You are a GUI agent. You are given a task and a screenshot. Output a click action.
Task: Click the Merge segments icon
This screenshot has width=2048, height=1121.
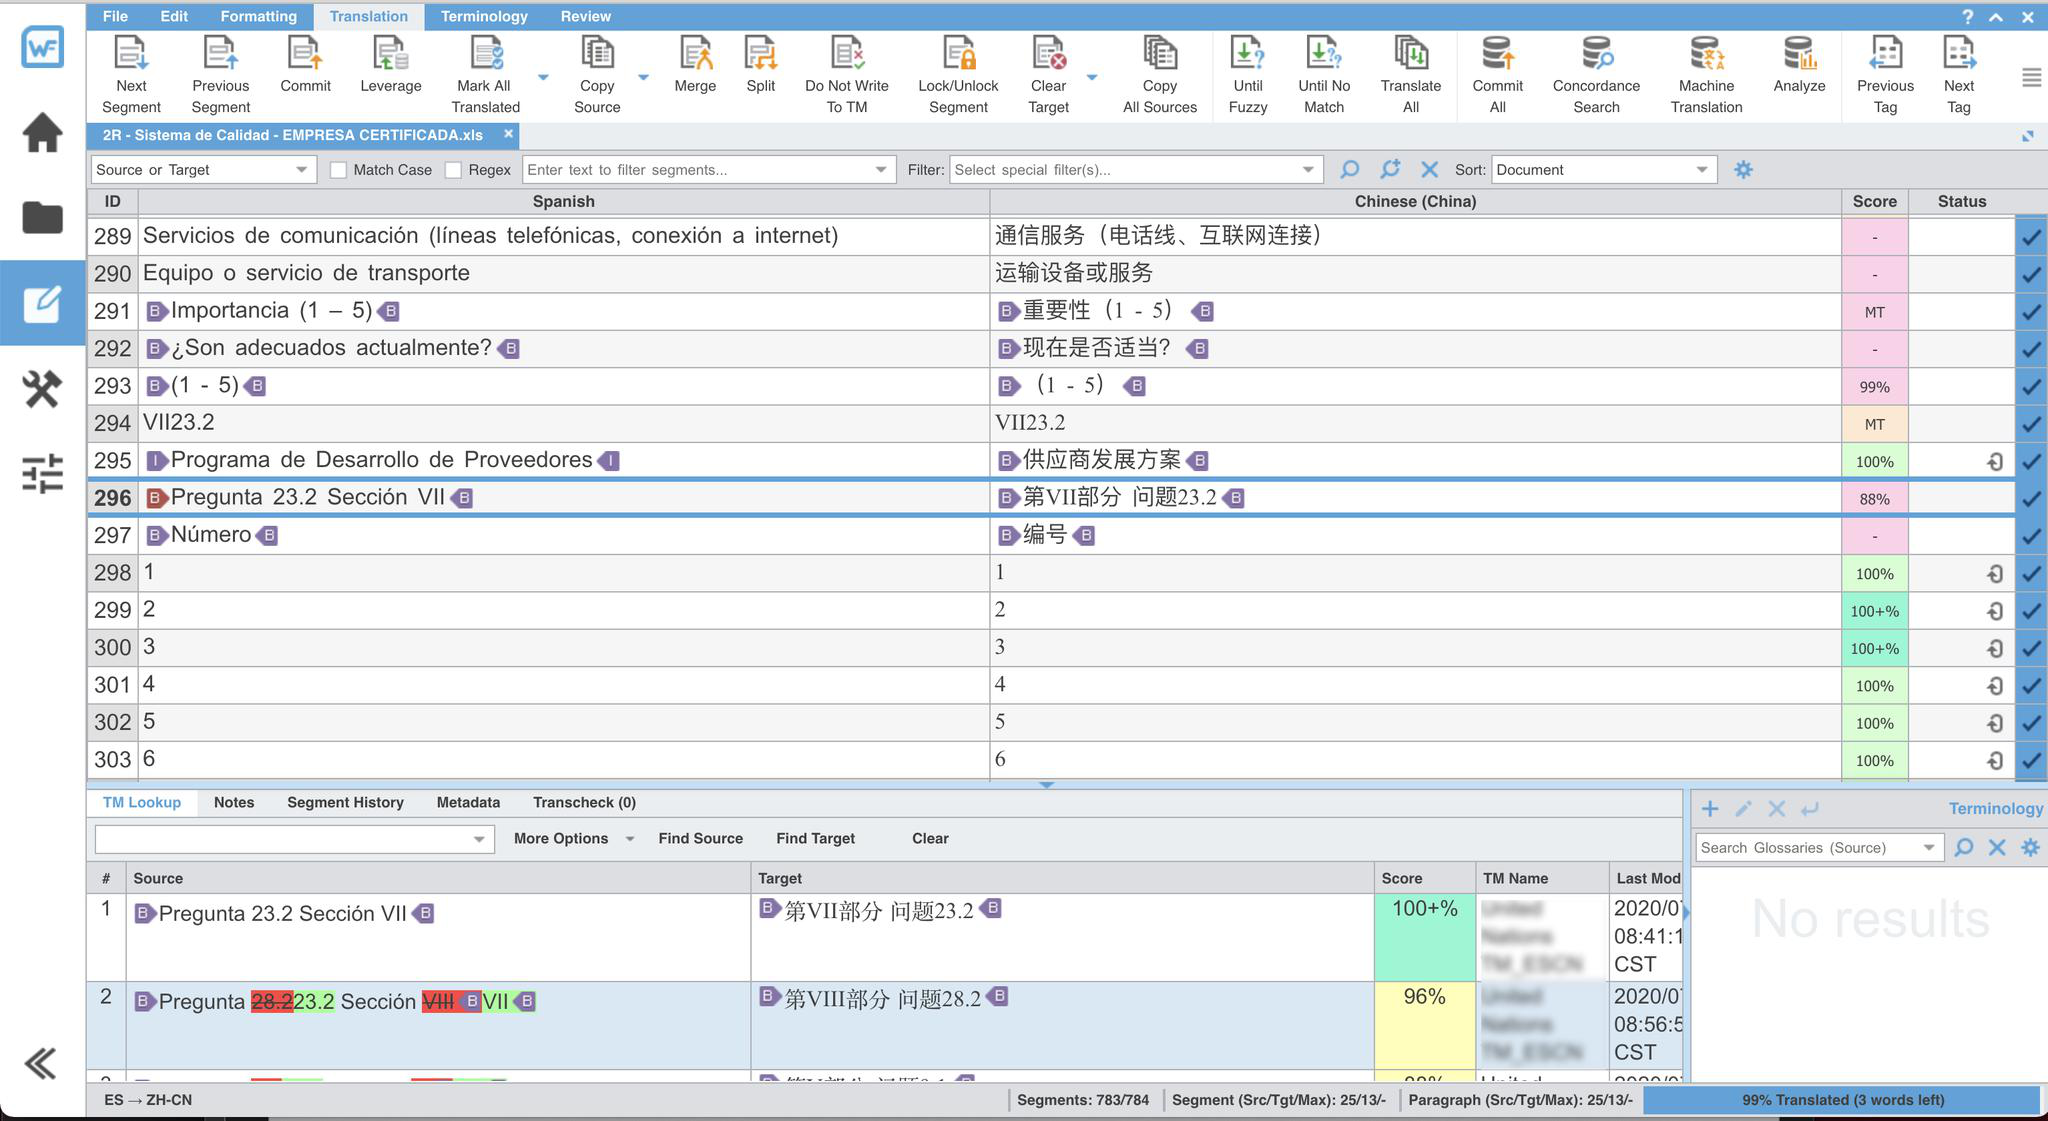point(695,53)
